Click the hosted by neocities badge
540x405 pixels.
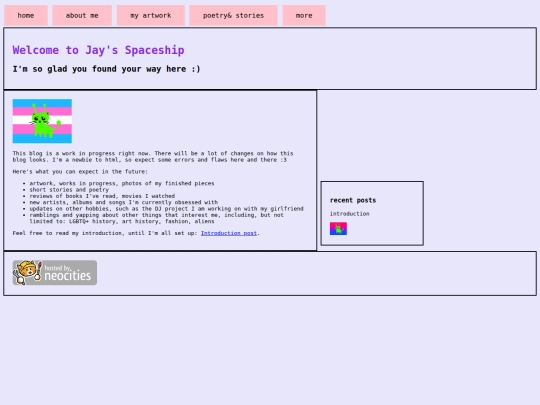(55, 273)
